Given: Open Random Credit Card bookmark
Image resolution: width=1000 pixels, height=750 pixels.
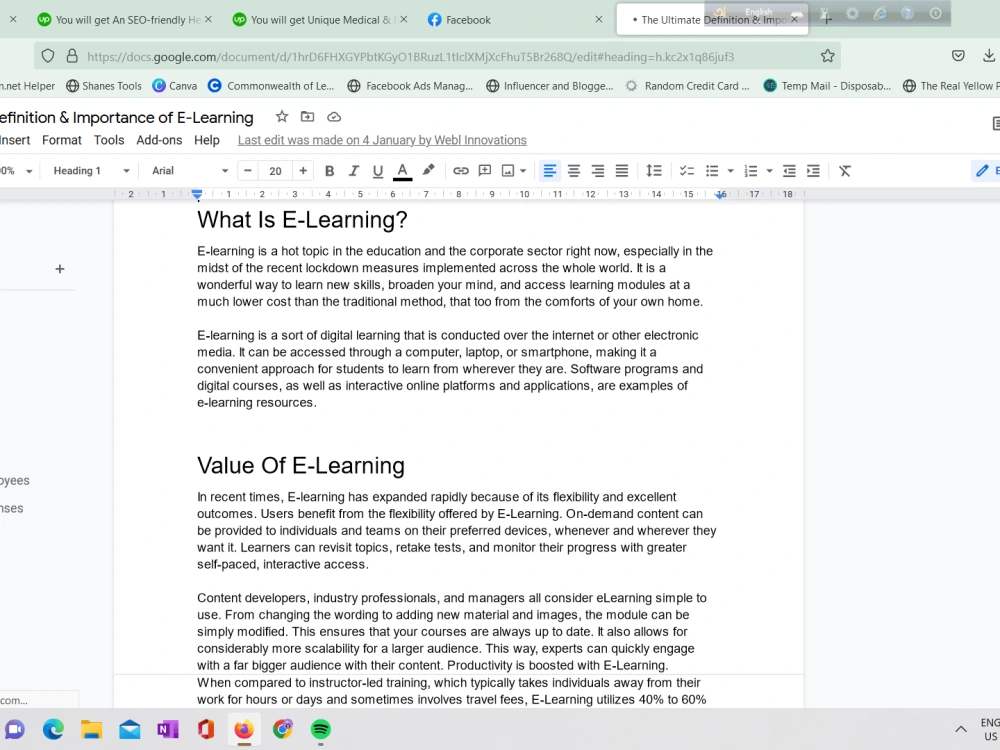Looking at the screenshot, I should point(688,85).
